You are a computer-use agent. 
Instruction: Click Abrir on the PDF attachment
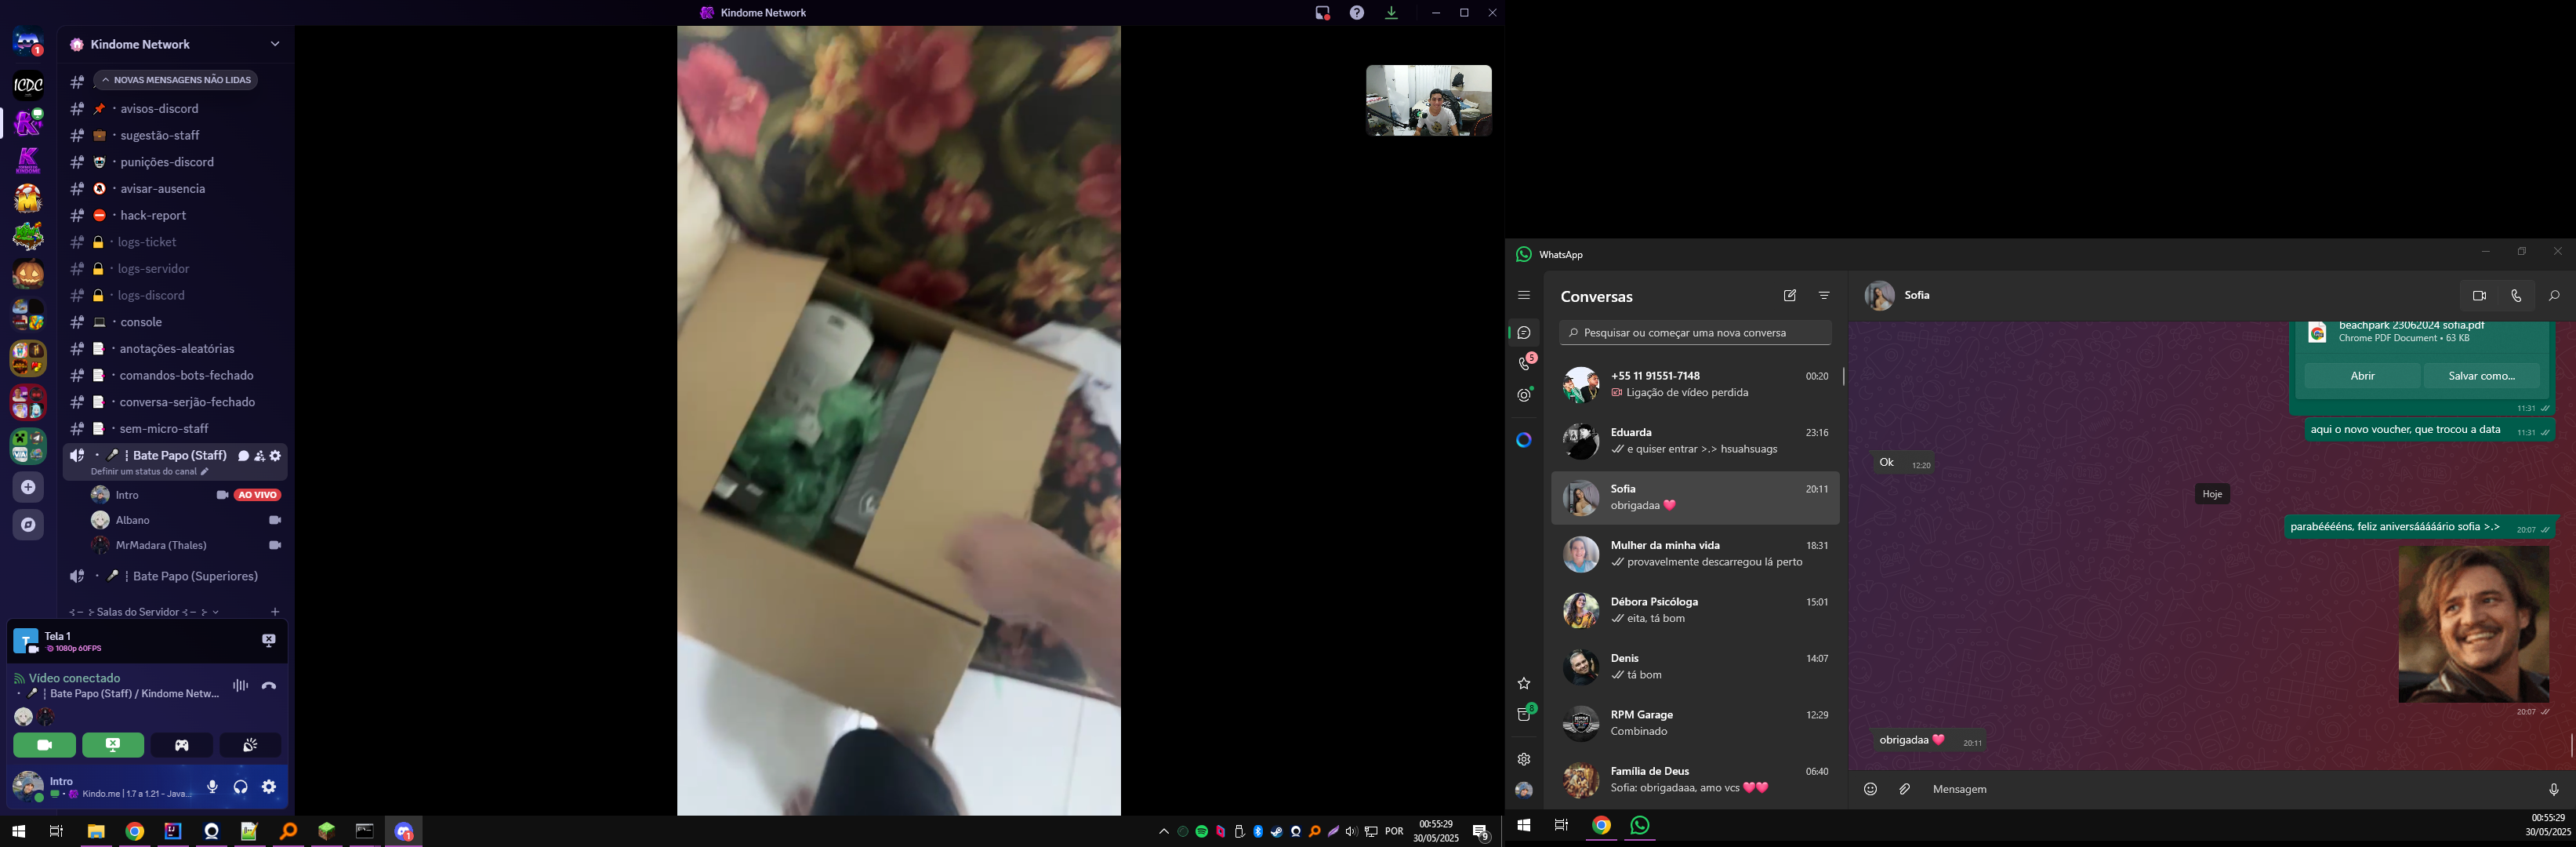2362,376
